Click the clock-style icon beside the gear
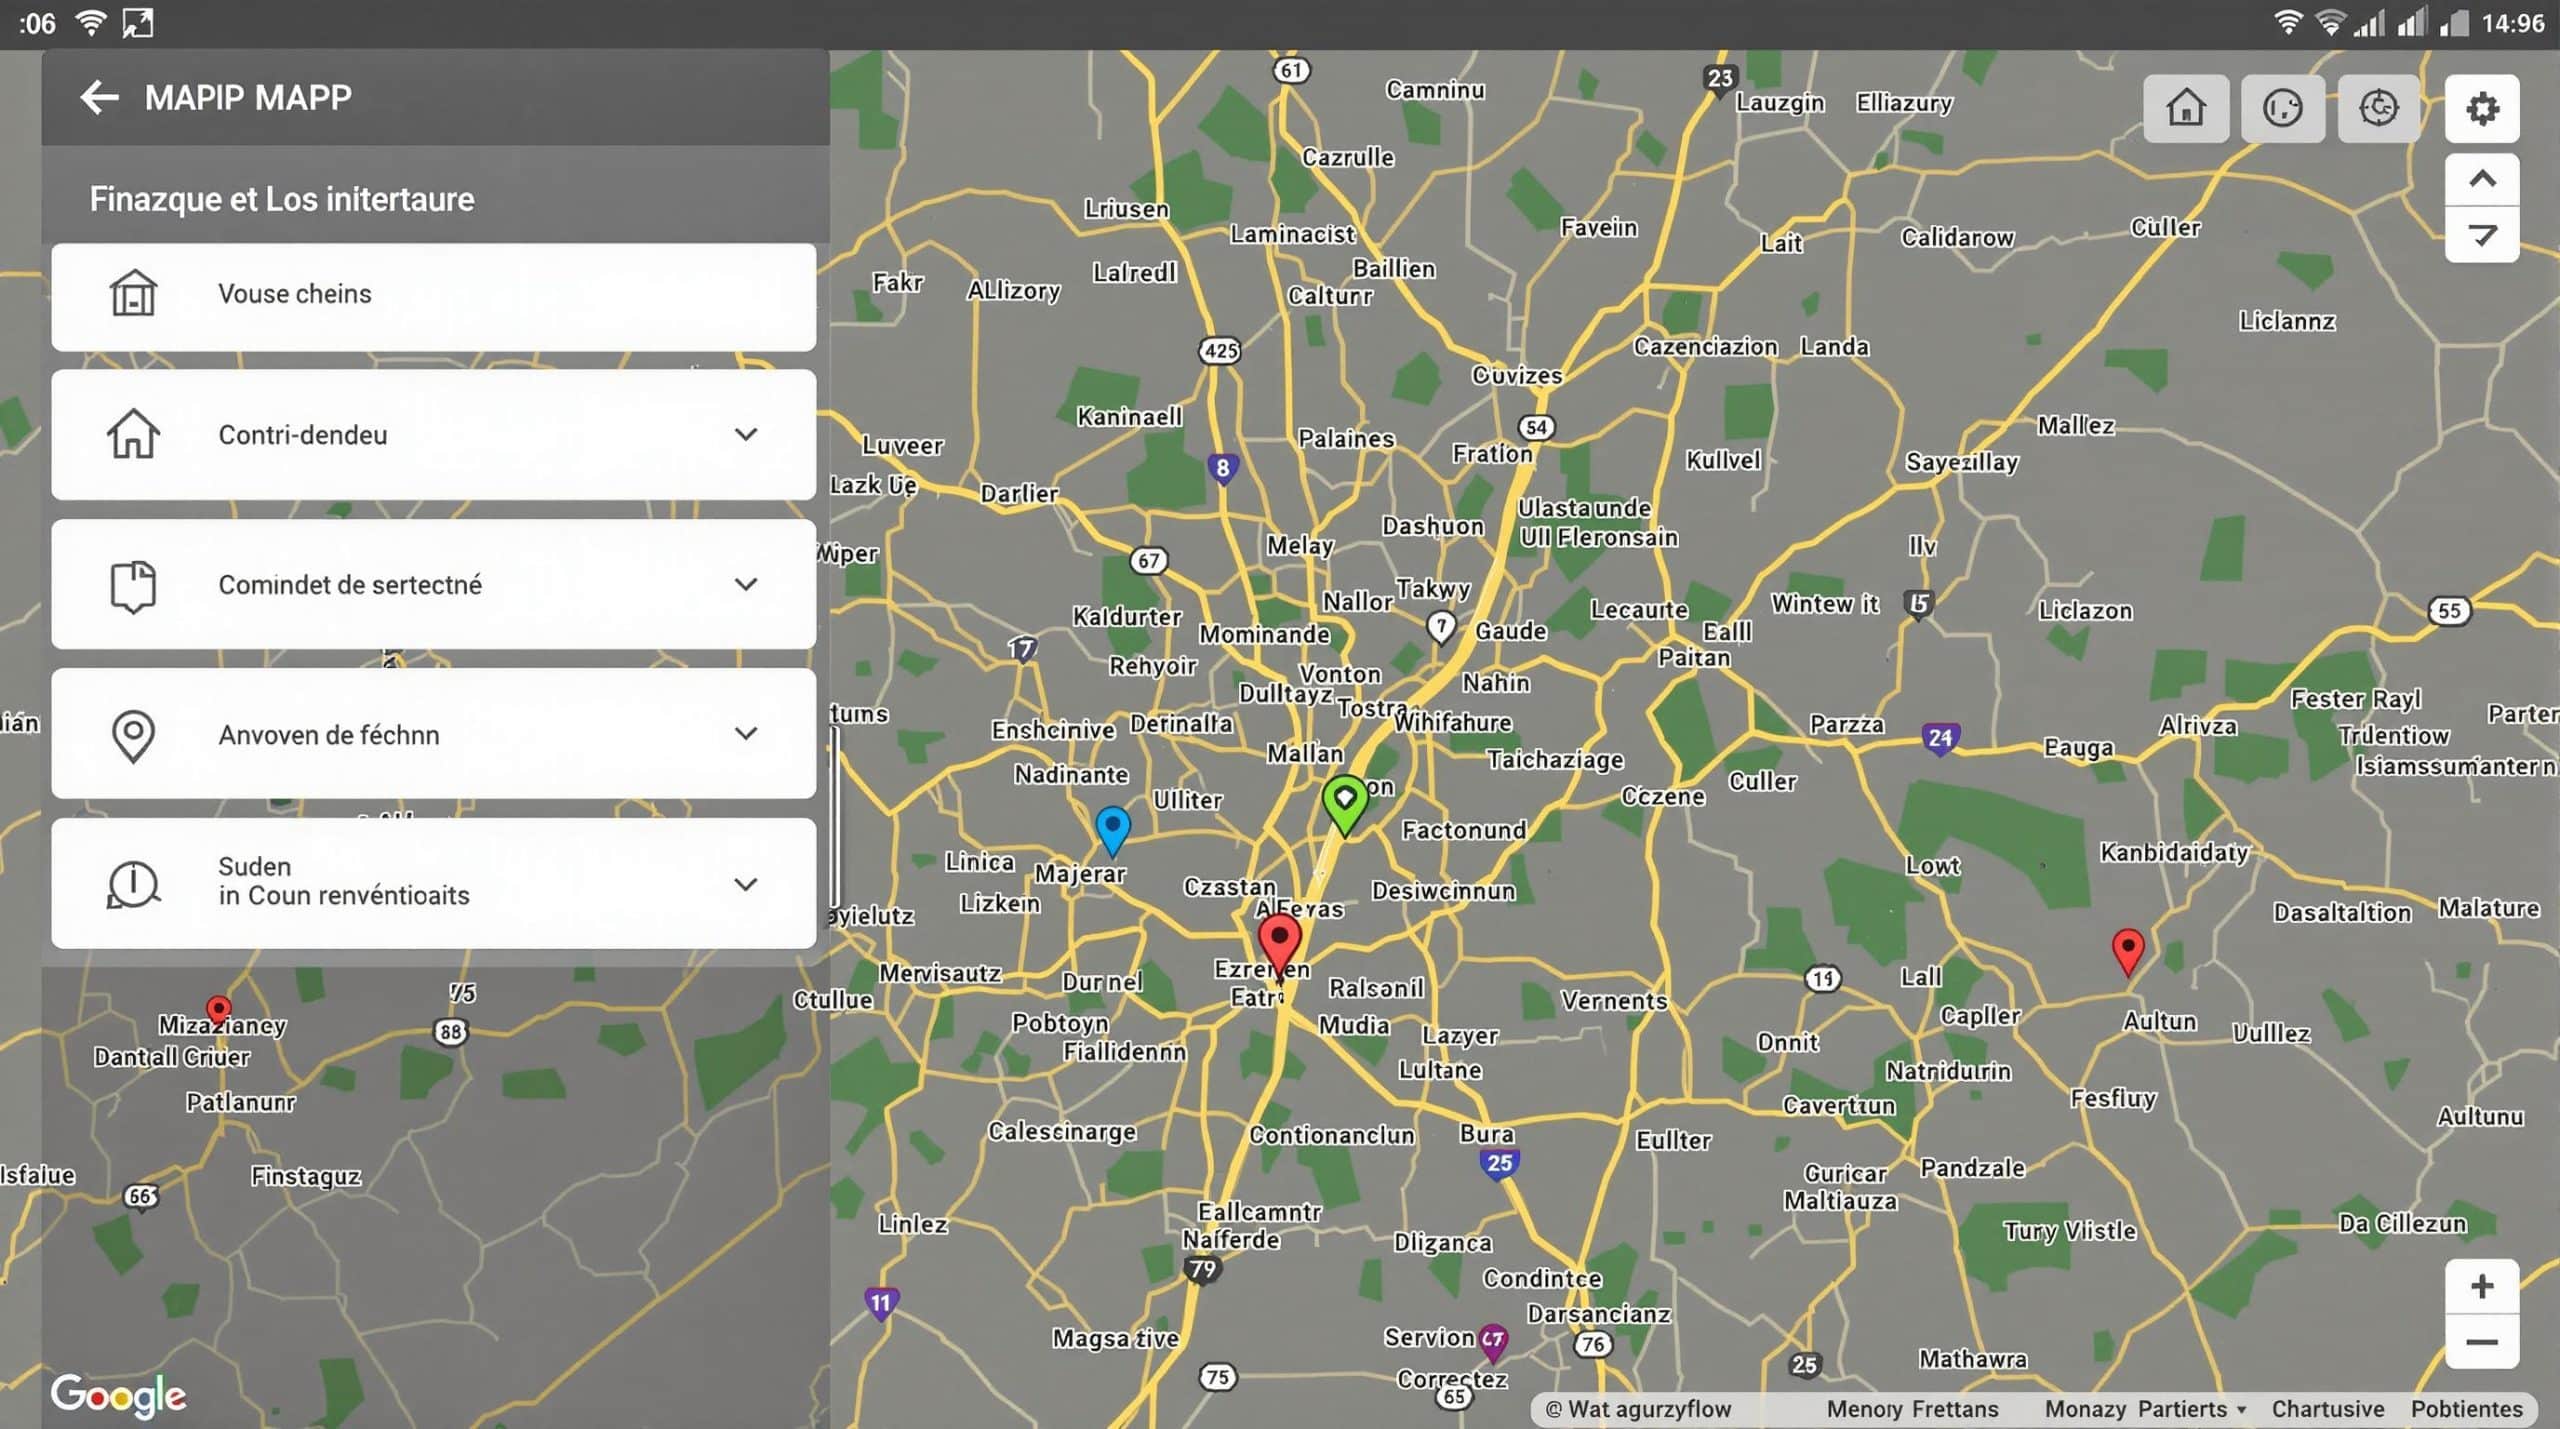Screen dimensions: 2560x1429 pyautogui.click(x=2379, y=108)
